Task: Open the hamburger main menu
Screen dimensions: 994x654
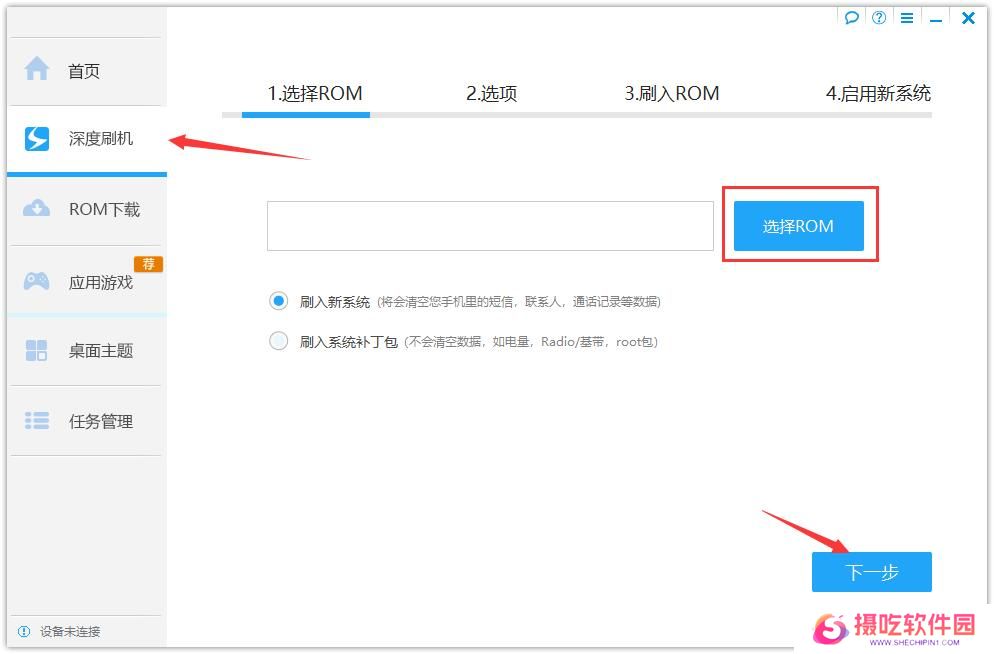Action: tap(907, 18)
